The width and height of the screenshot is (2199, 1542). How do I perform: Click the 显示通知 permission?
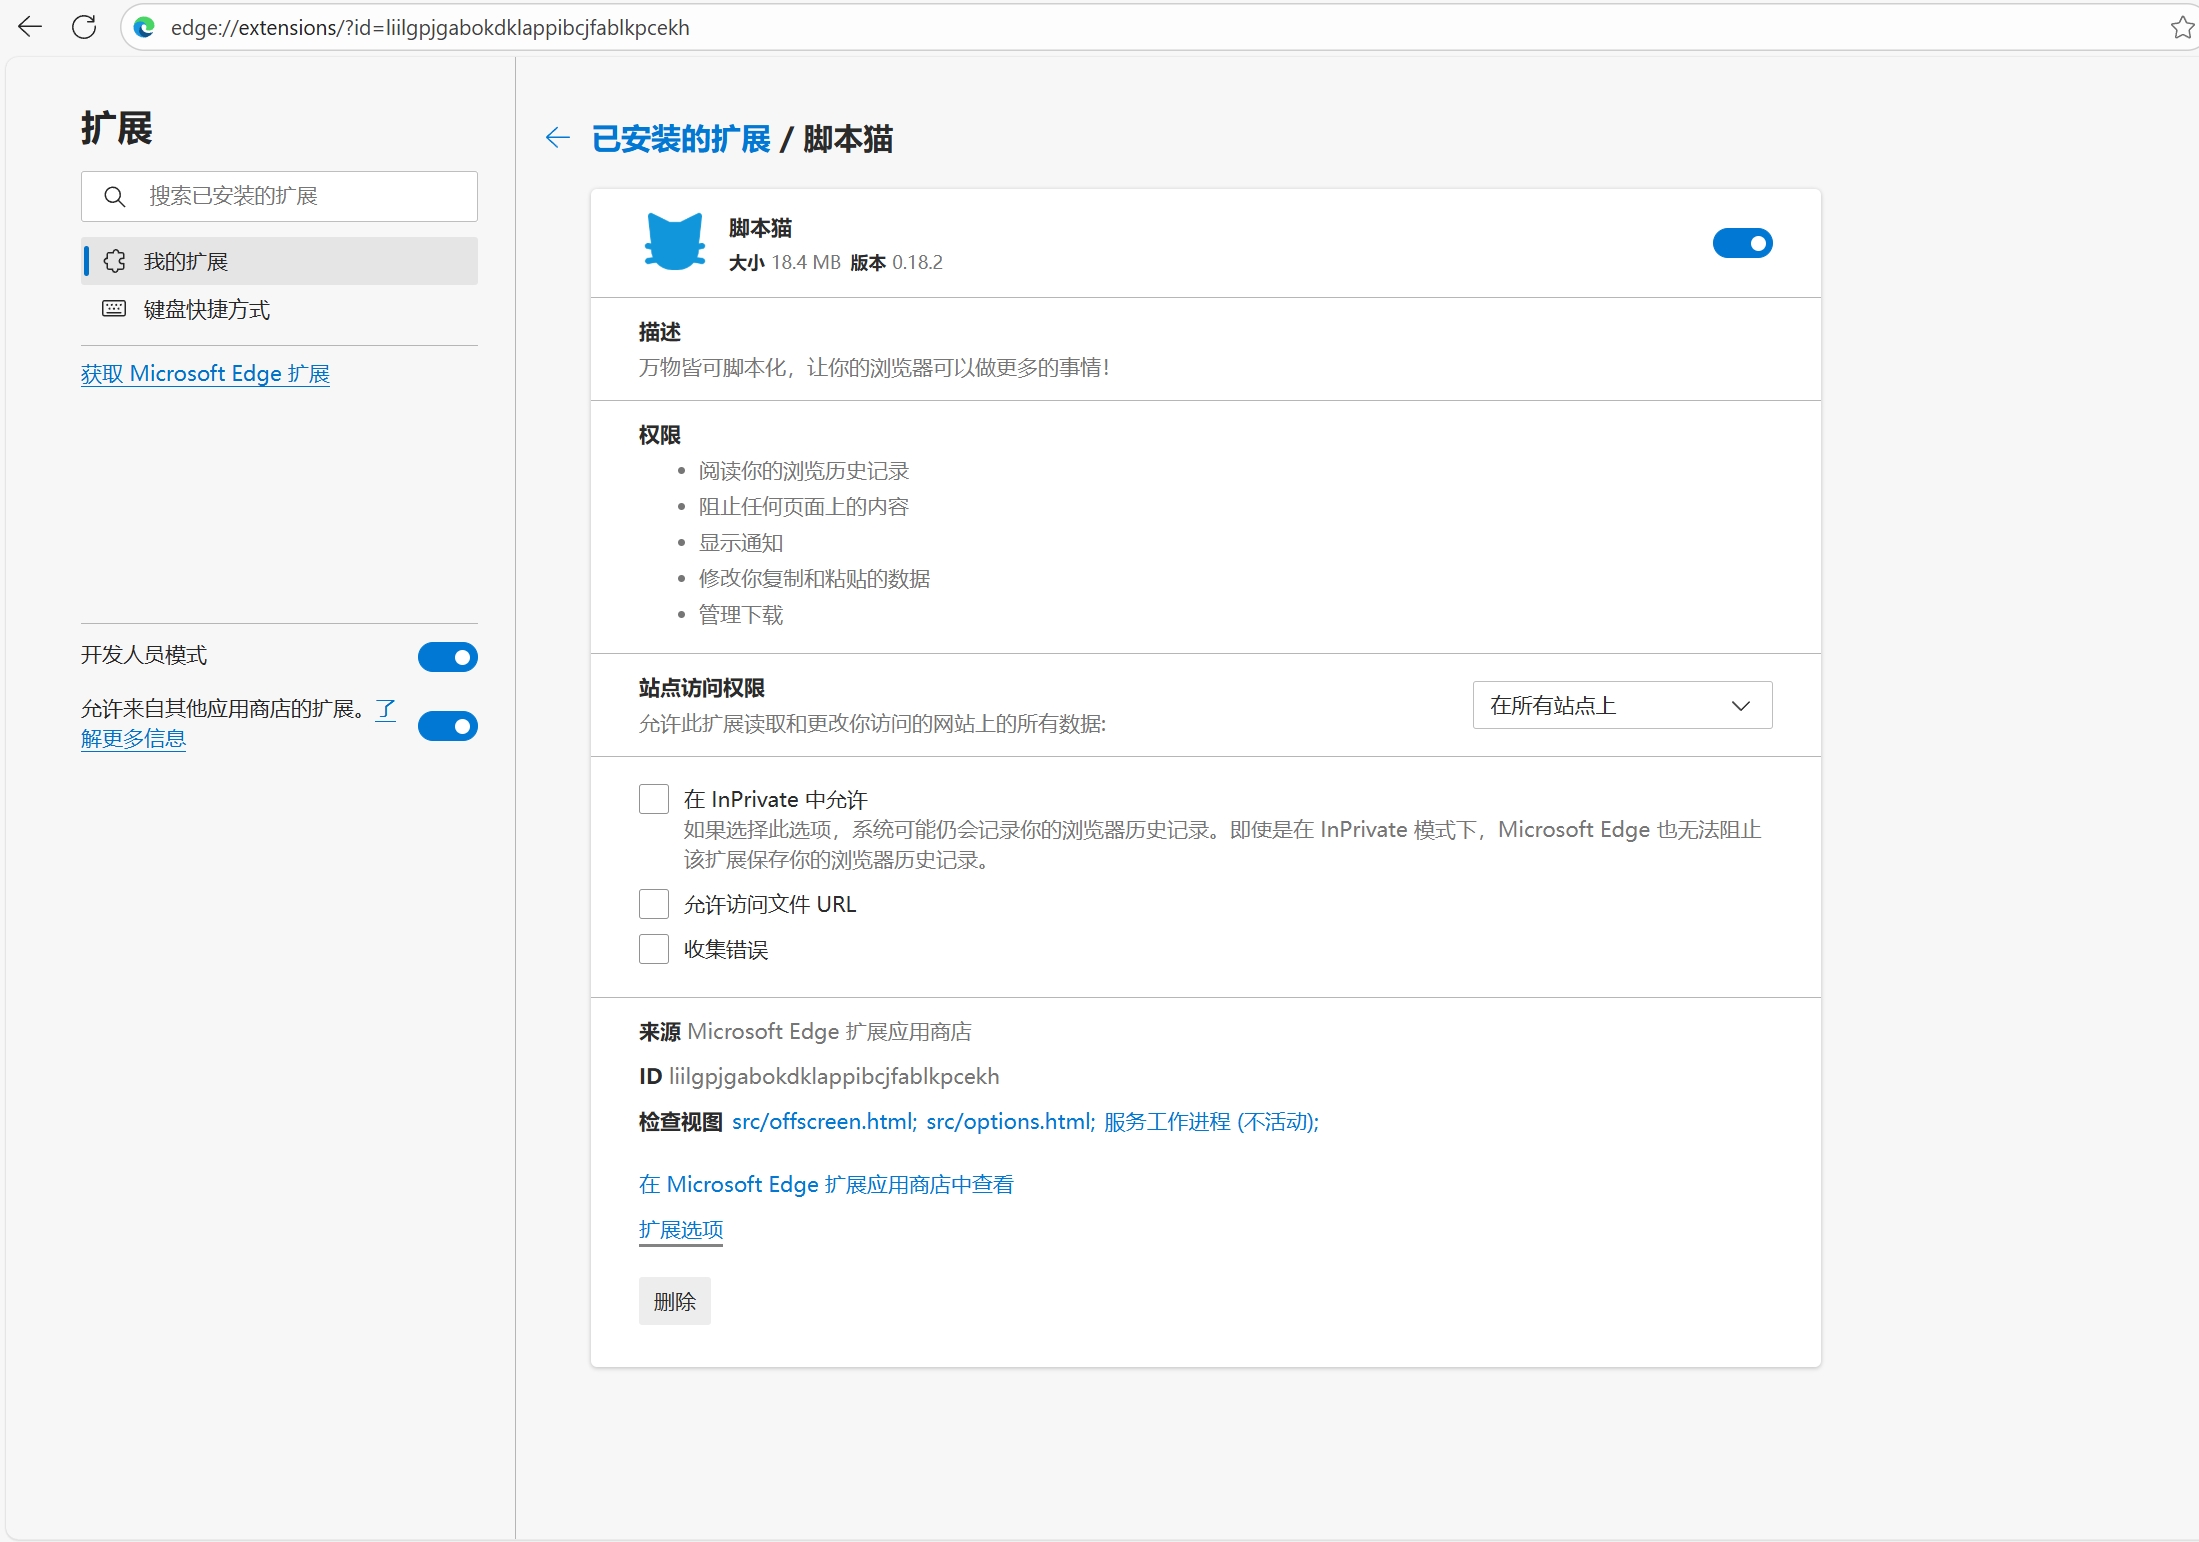[x=741, y=543]
